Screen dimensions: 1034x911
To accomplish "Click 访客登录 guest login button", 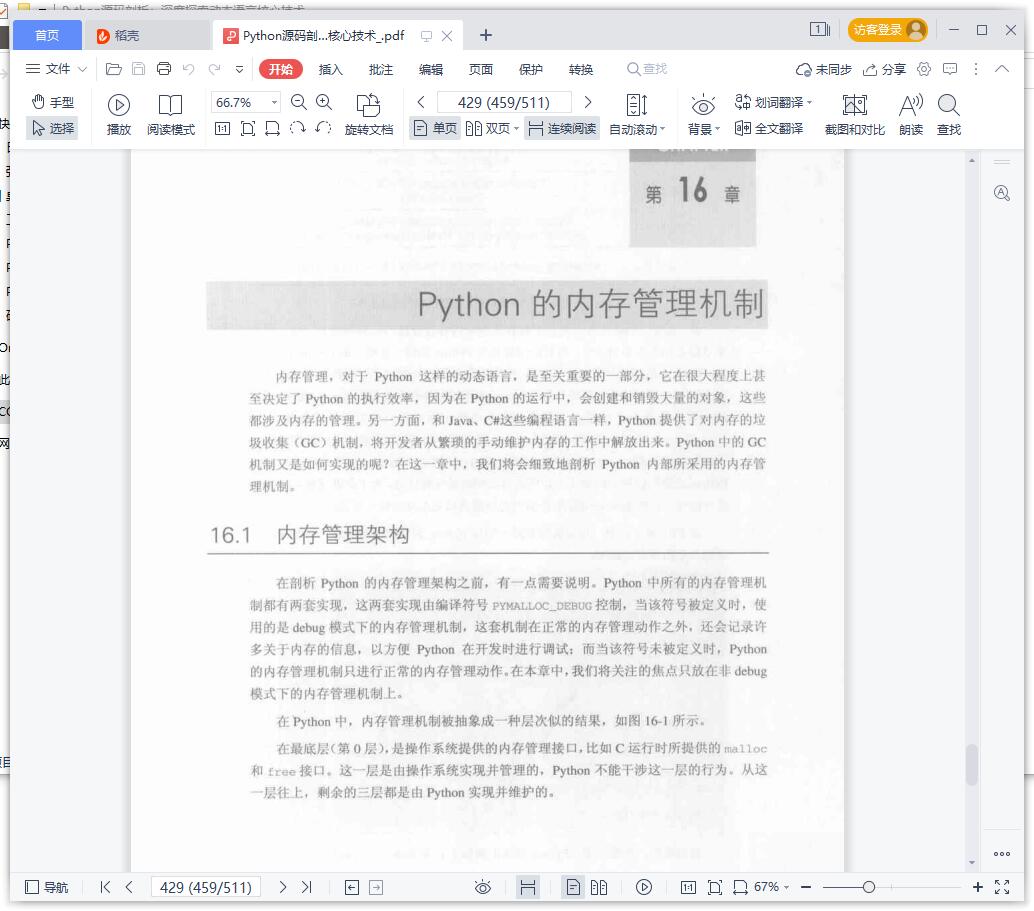I will [x=888, y=30].
